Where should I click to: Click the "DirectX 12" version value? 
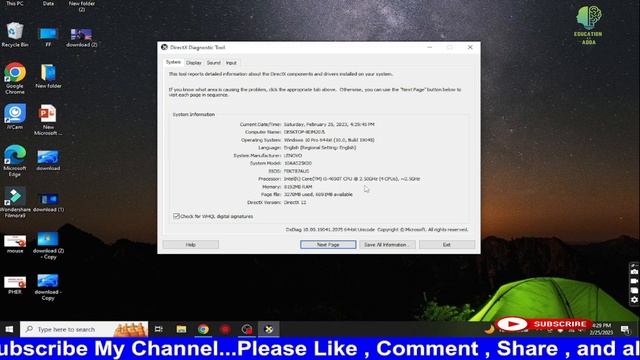[x=295, y=202]
